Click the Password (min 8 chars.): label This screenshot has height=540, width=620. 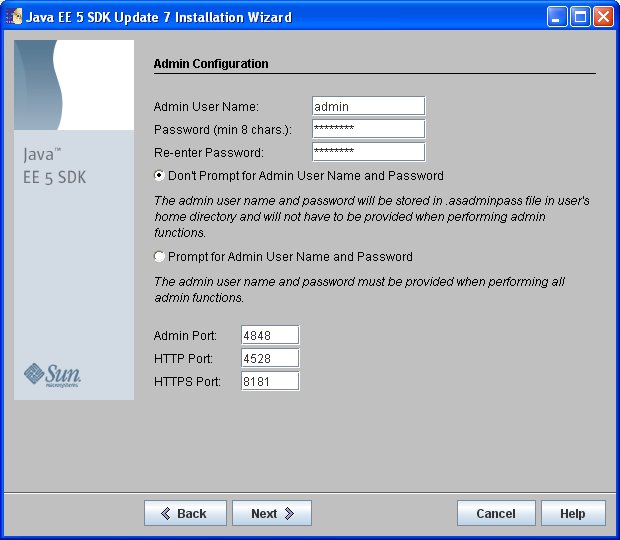(223, 130)
